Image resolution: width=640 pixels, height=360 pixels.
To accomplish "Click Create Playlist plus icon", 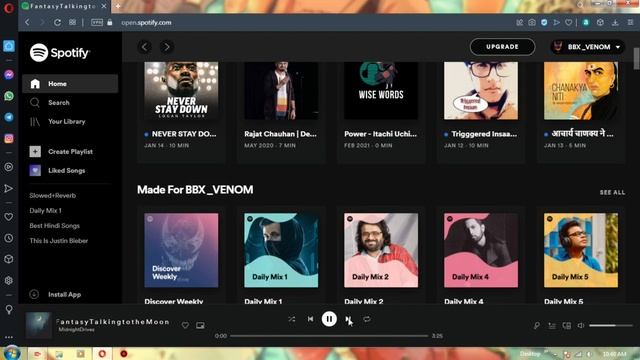I will coord(35,151).
